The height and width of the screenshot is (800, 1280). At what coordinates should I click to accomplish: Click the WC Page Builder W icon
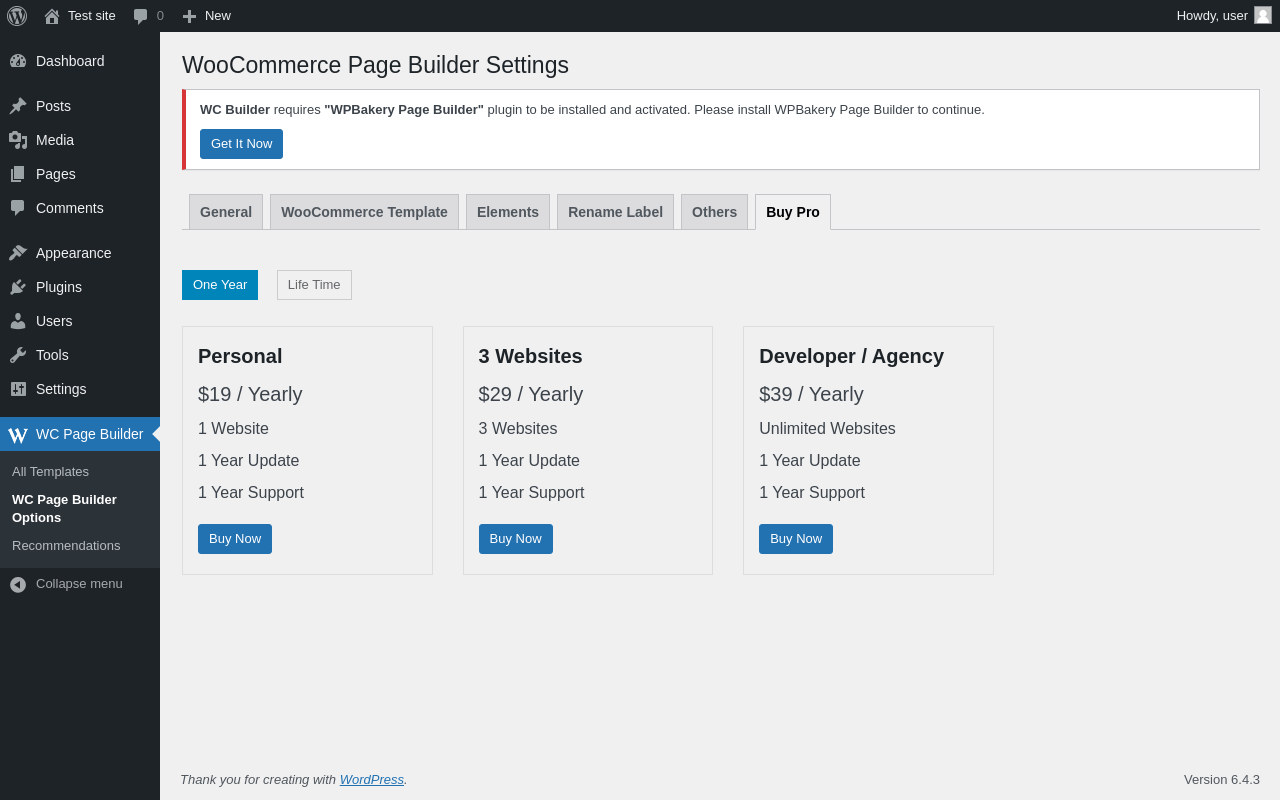tap(18, 435)
